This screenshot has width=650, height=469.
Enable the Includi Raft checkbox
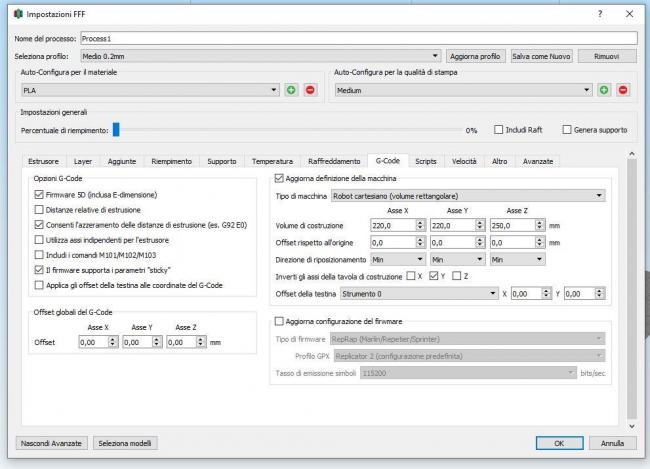[500, 130]
